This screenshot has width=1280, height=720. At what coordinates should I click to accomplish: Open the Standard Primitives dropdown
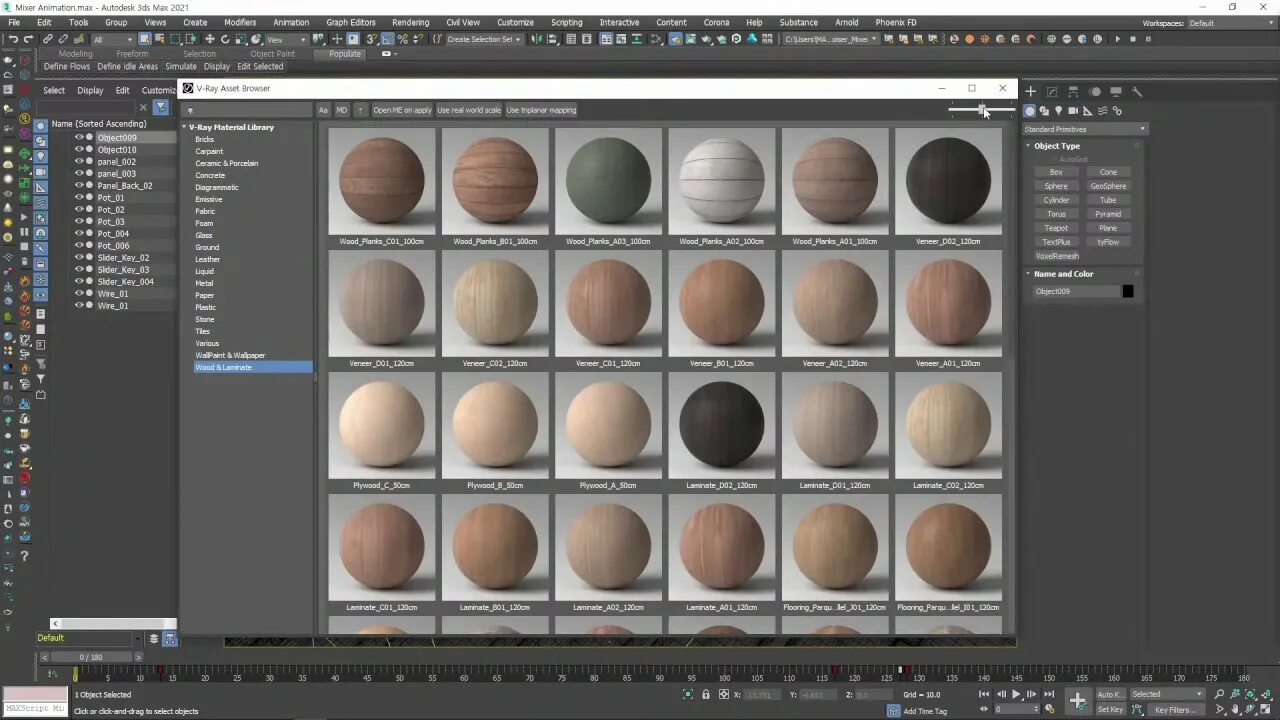click(x=1085, y=129)
